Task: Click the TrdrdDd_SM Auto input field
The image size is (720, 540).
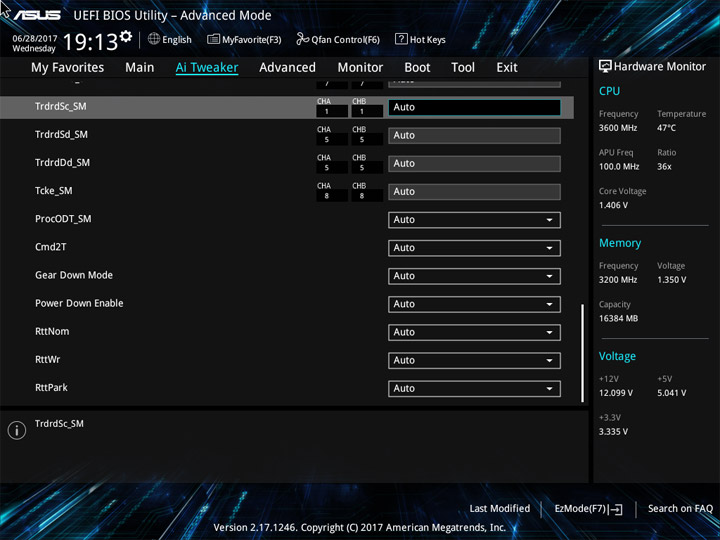Action: click(x=474, y=163)
